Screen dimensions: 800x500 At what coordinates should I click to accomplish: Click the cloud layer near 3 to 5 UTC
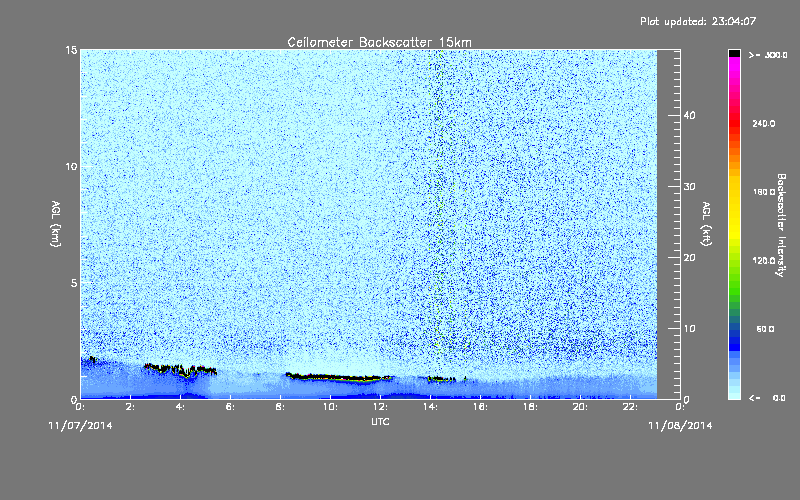(180, 370)
